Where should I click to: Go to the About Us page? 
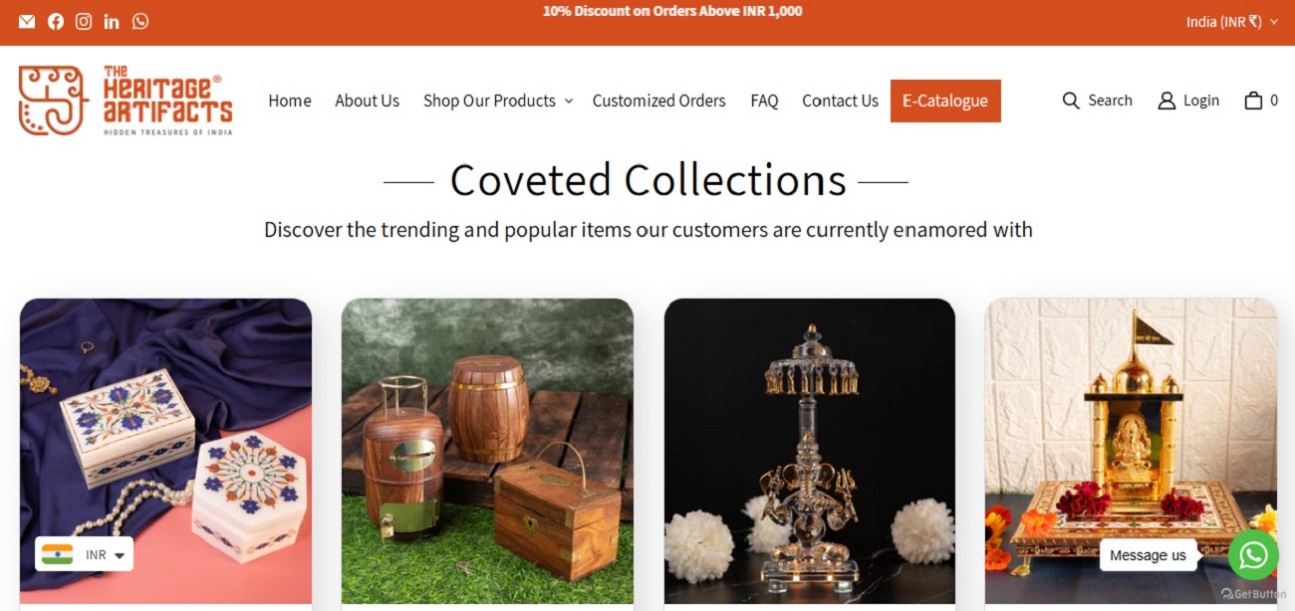(x=367, y=100)
